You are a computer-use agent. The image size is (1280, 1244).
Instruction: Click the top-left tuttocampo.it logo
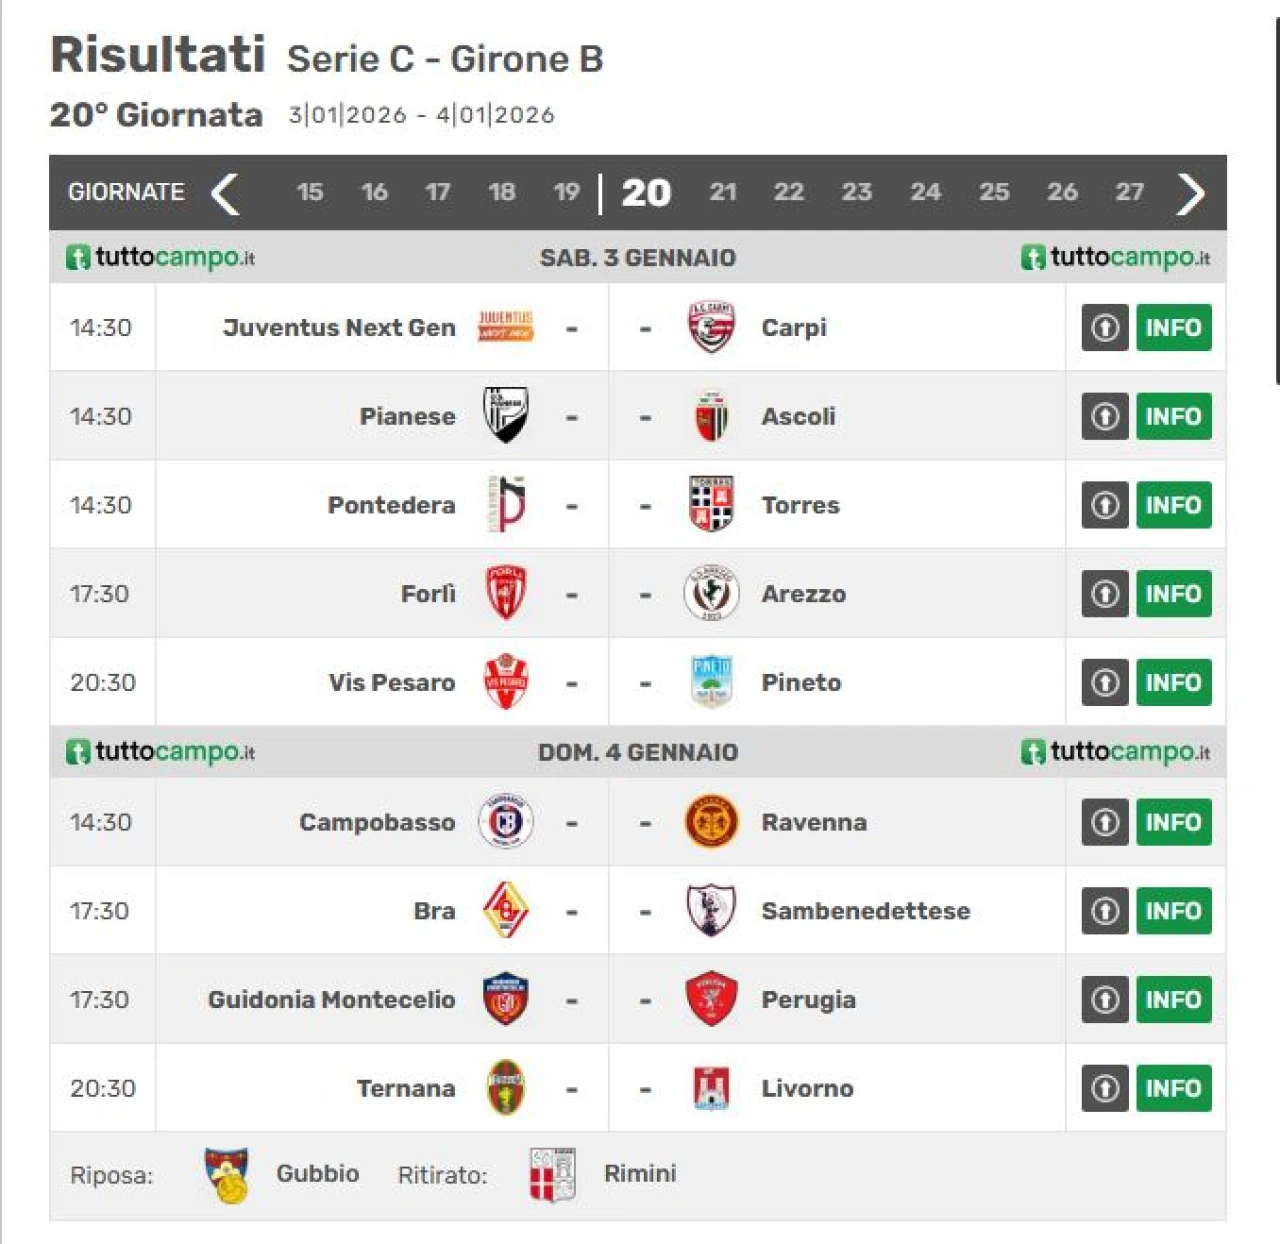[161, 257]
